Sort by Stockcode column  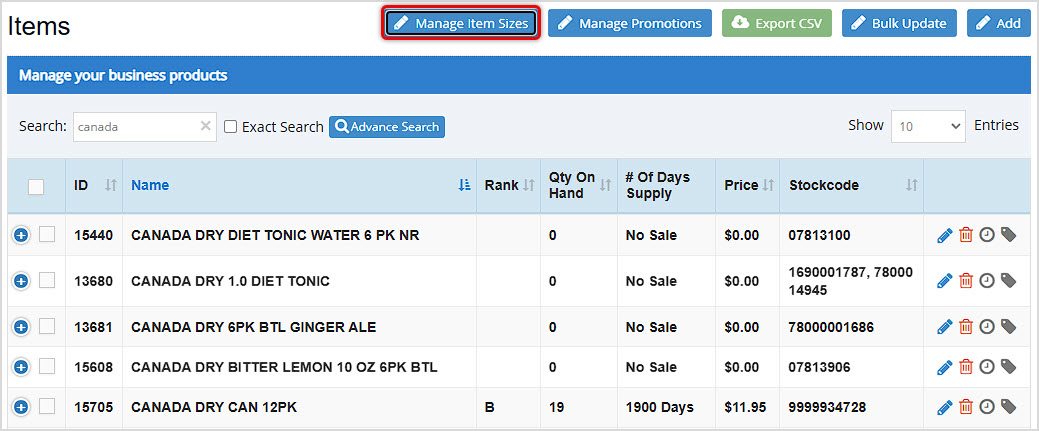(852, 186)
